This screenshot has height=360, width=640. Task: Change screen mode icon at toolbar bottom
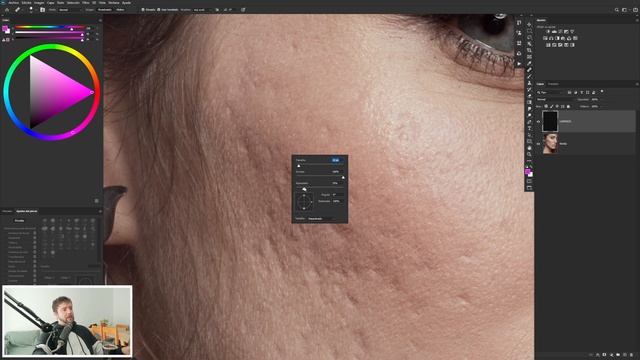pyautogui.click(x=529, y=188)
